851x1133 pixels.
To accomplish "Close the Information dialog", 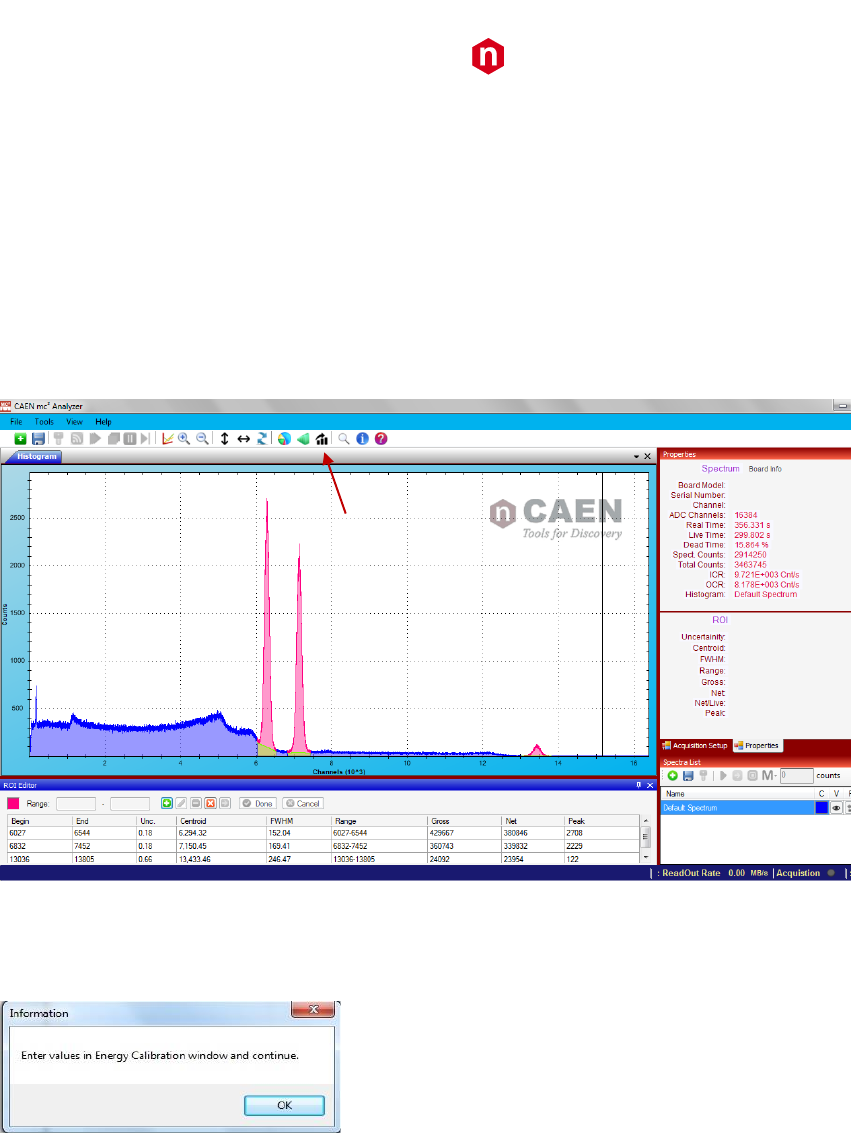I will 313,1009.
